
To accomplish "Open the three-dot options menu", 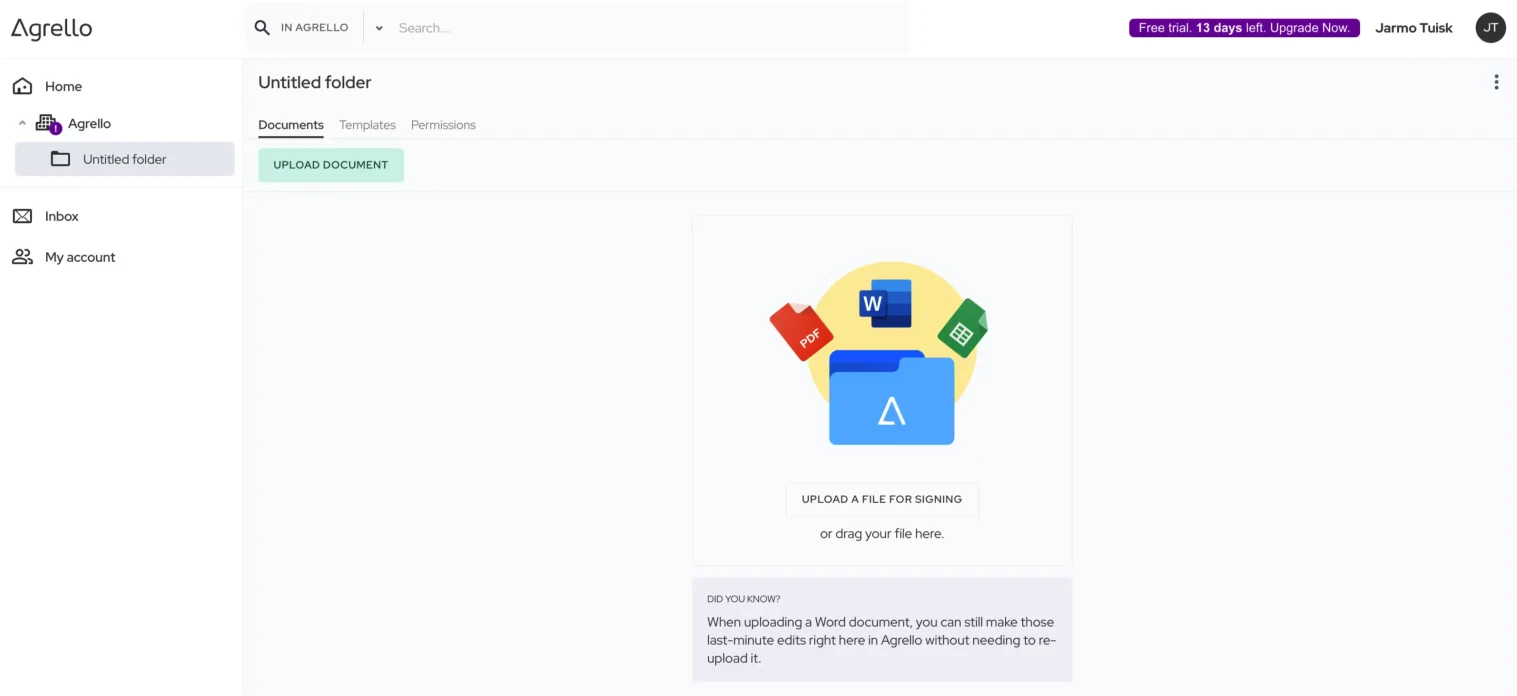I will click(x=1496, y=81).
